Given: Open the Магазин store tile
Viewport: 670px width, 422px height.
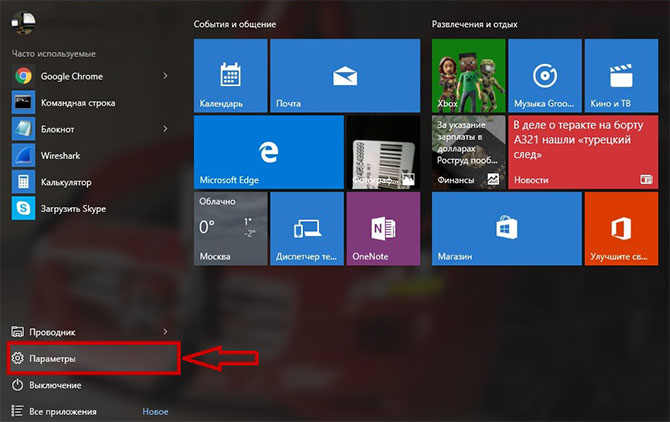Looking at the screenshot, I should 507,229.
